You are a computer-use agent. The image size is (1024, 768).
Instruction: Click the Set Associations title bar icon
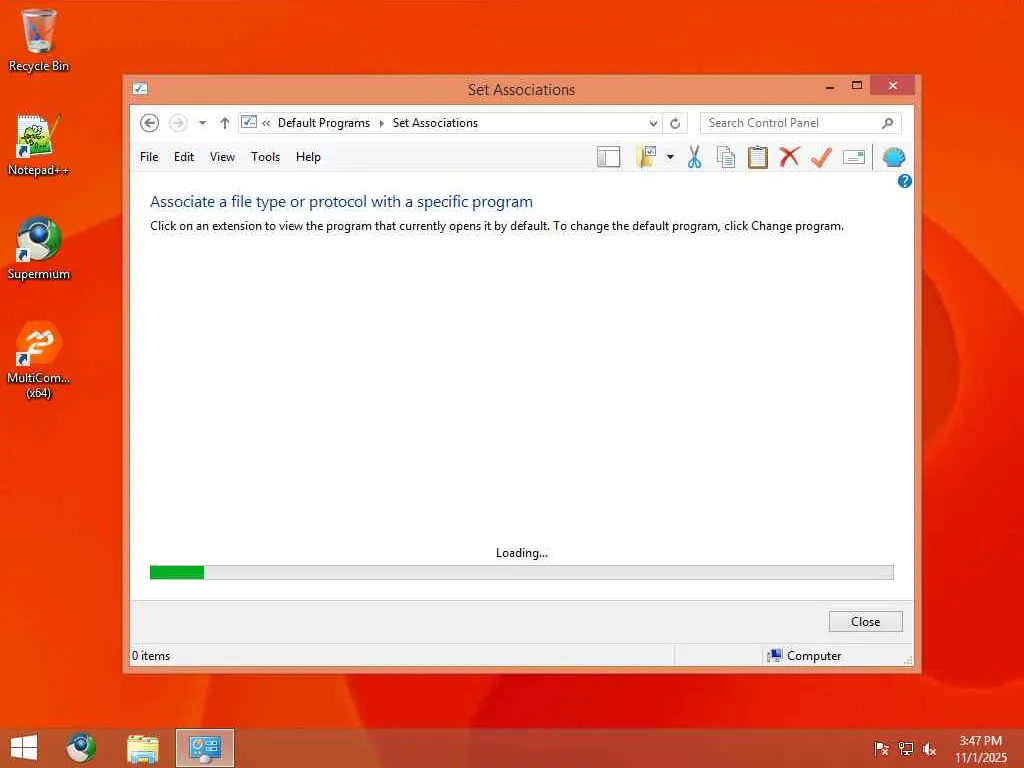[140, 89]
